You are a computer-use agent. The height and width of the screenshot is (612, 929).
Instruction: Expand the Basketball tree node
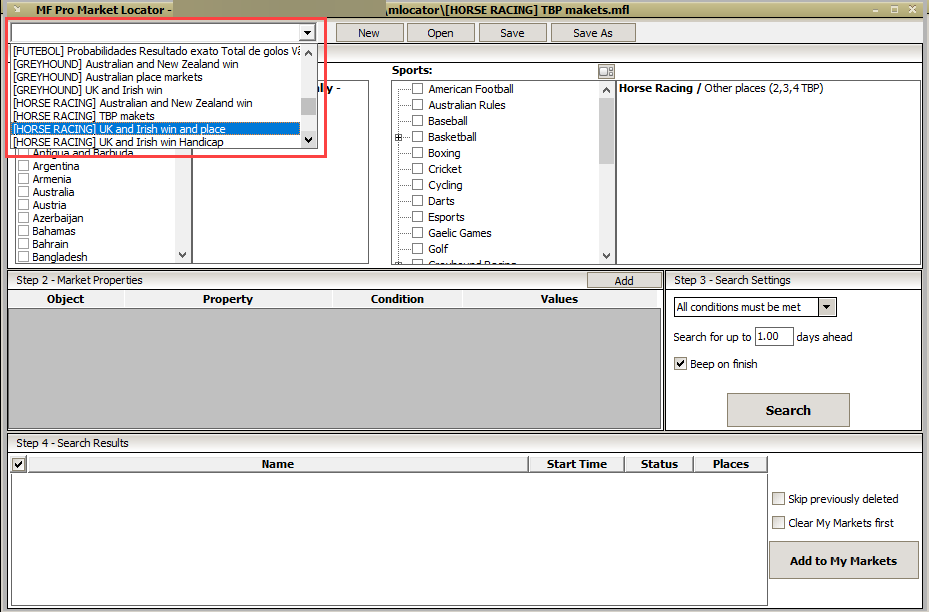click(x=398, y=137)
